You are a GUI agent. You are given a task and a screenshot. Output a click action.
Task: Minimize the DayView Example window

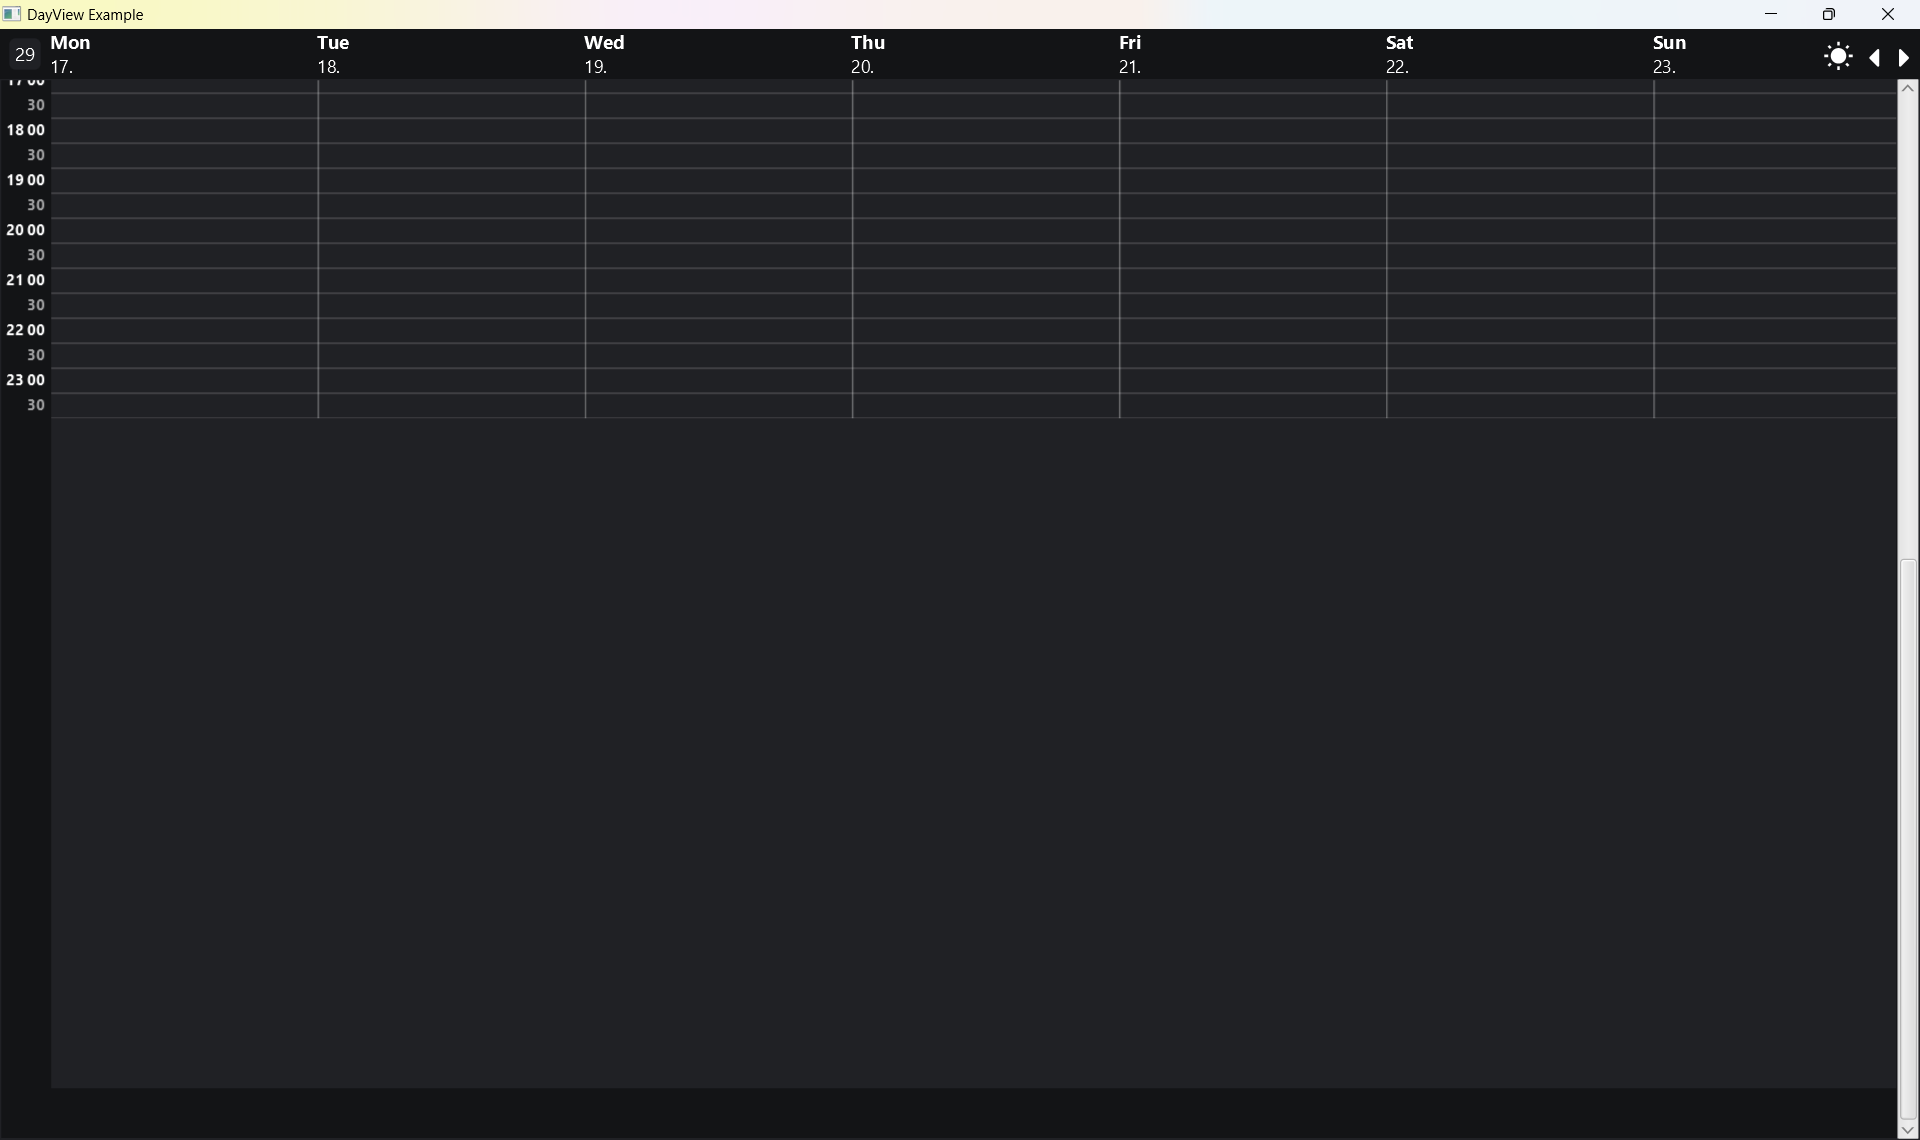coord(1771,14)
